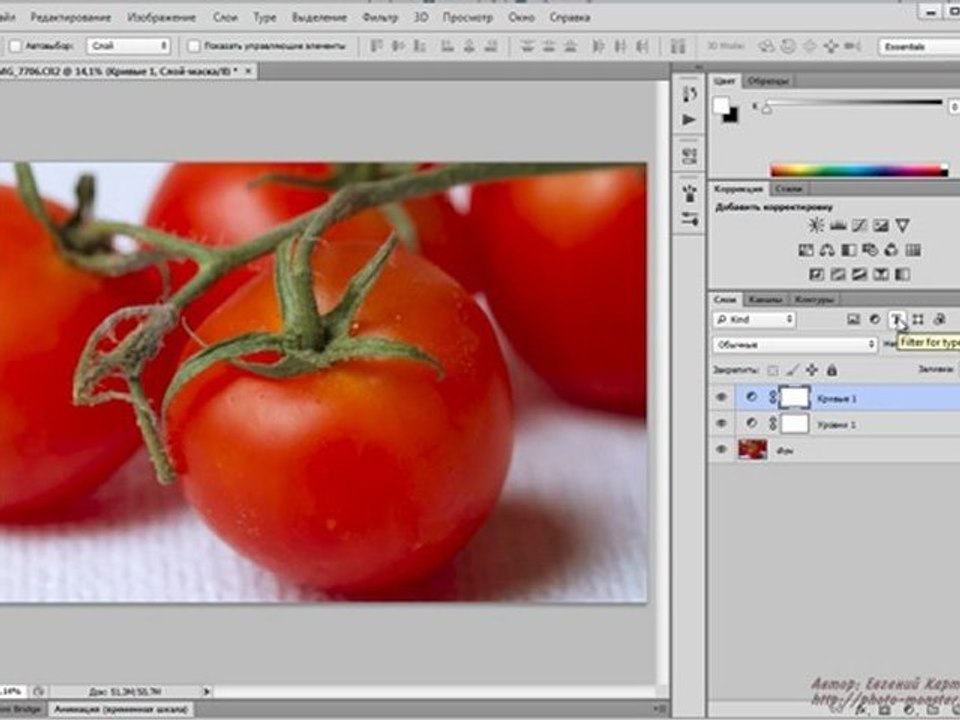This screenshot has height=720, width=960.
Task: Add a Selective Color adjustment
Action: pyautogui.click(x=881, y=274)
